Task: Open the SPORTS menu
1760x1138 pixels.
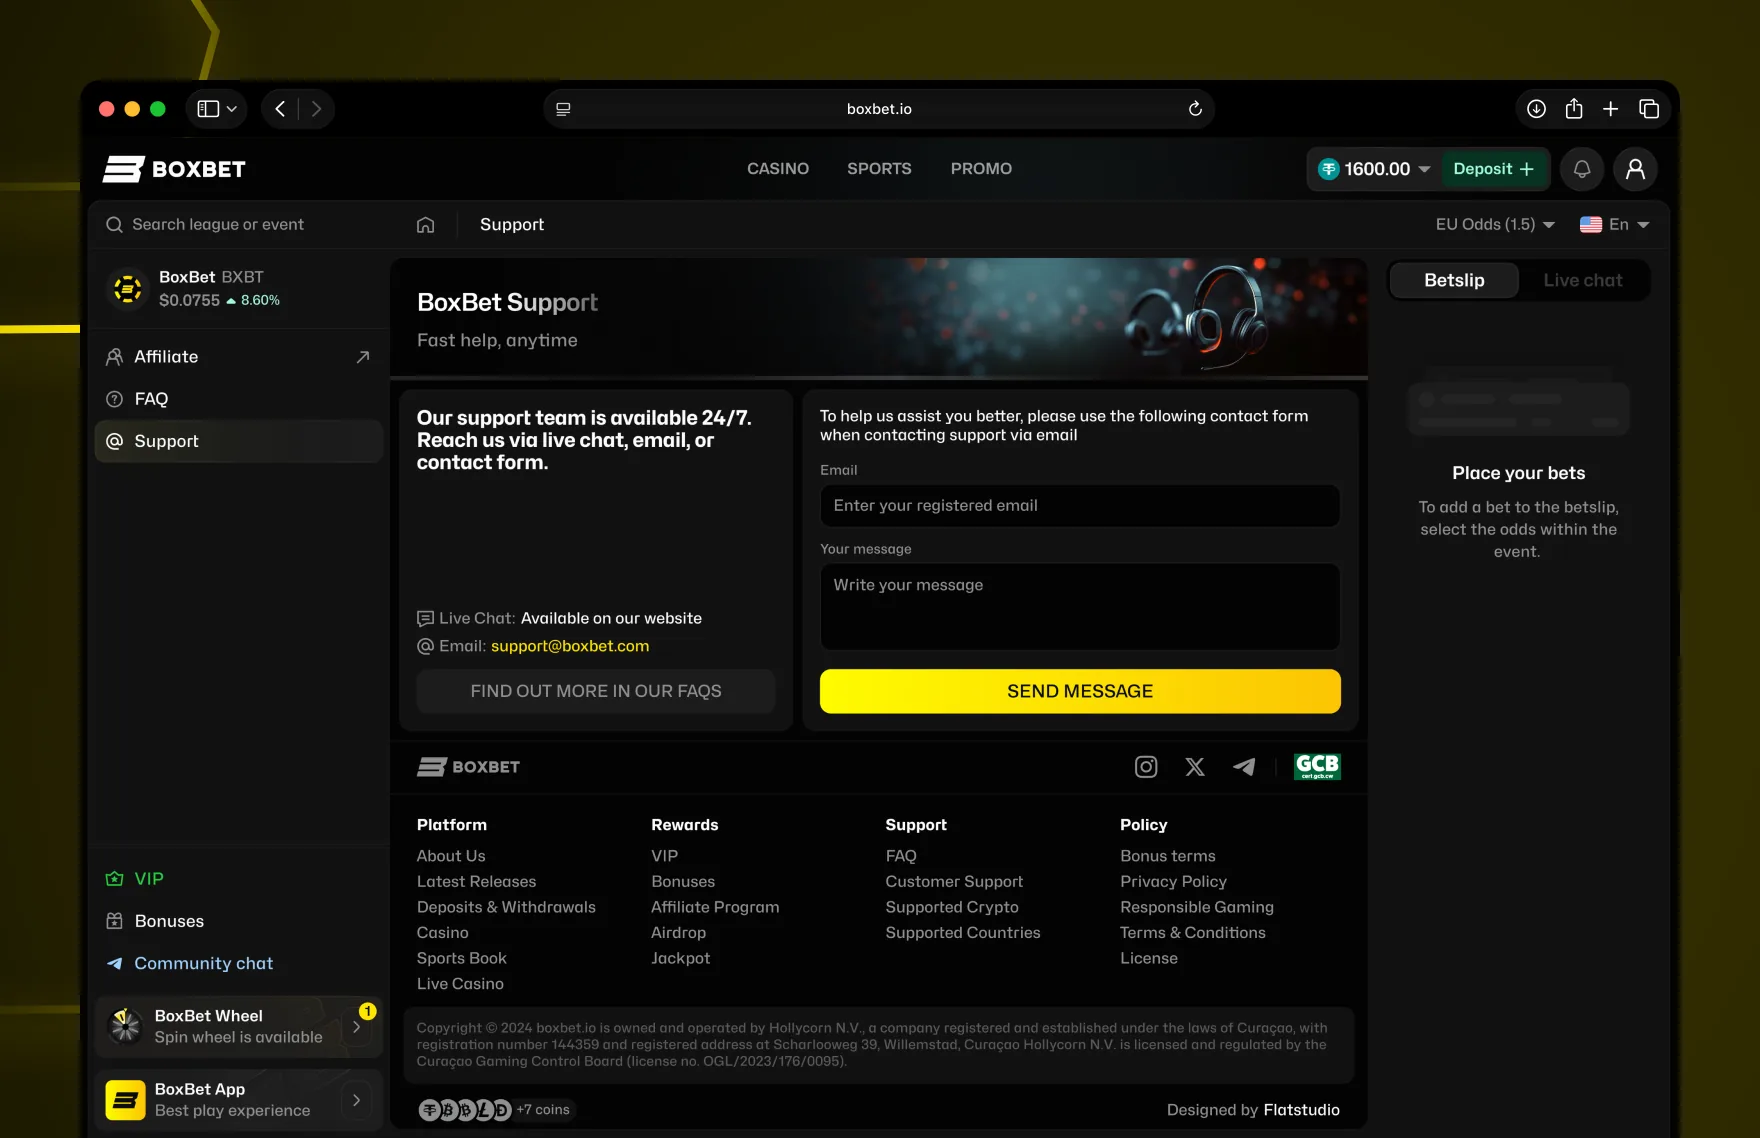Action: pyautogui.click(x=879, y=169)
